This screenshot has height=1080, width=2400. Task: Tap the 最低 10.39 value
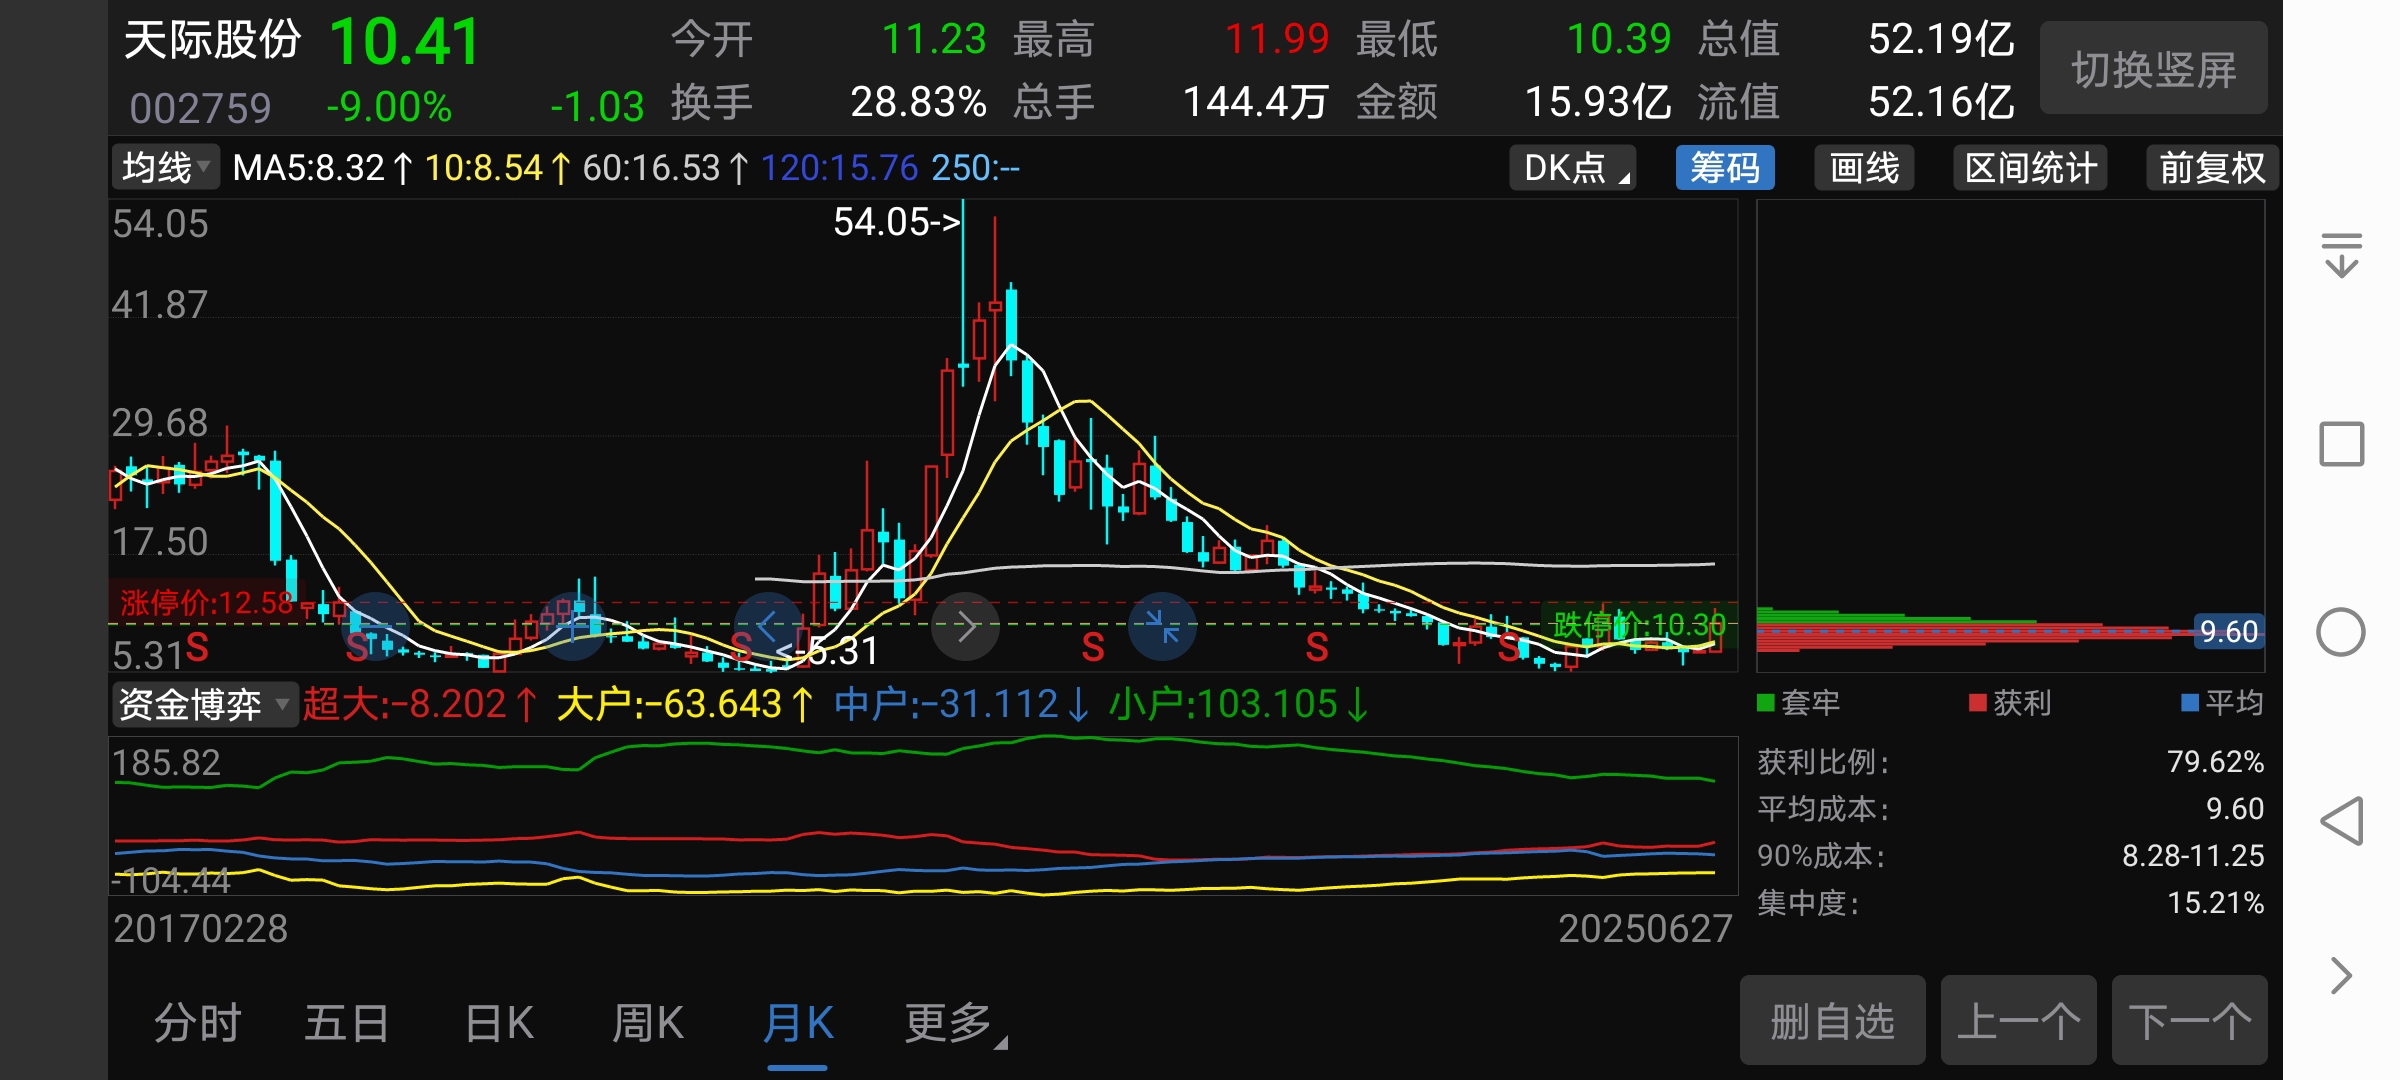(x=1618, y=39)
